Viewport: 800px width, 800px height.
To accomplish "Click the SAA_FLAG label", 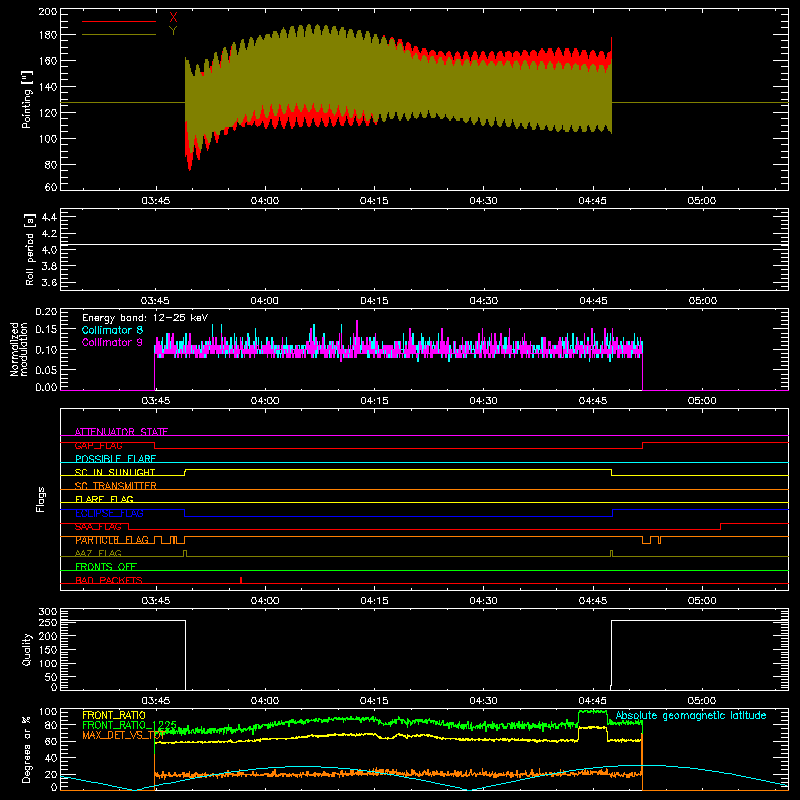I will pos(98,527).
